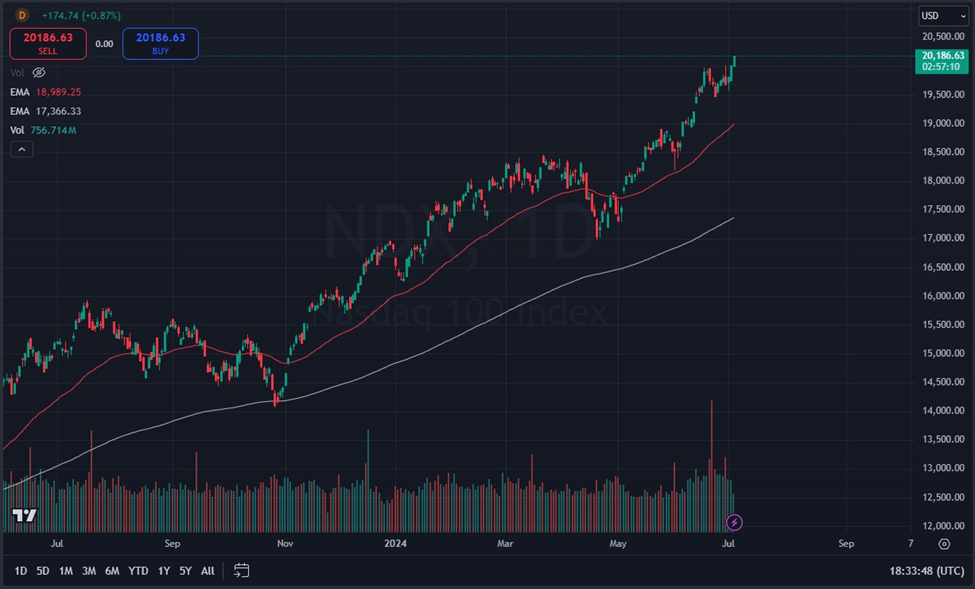Select the 1M time range
The height and width of the screenshot is (589, 975).
[x=66, y=571]
